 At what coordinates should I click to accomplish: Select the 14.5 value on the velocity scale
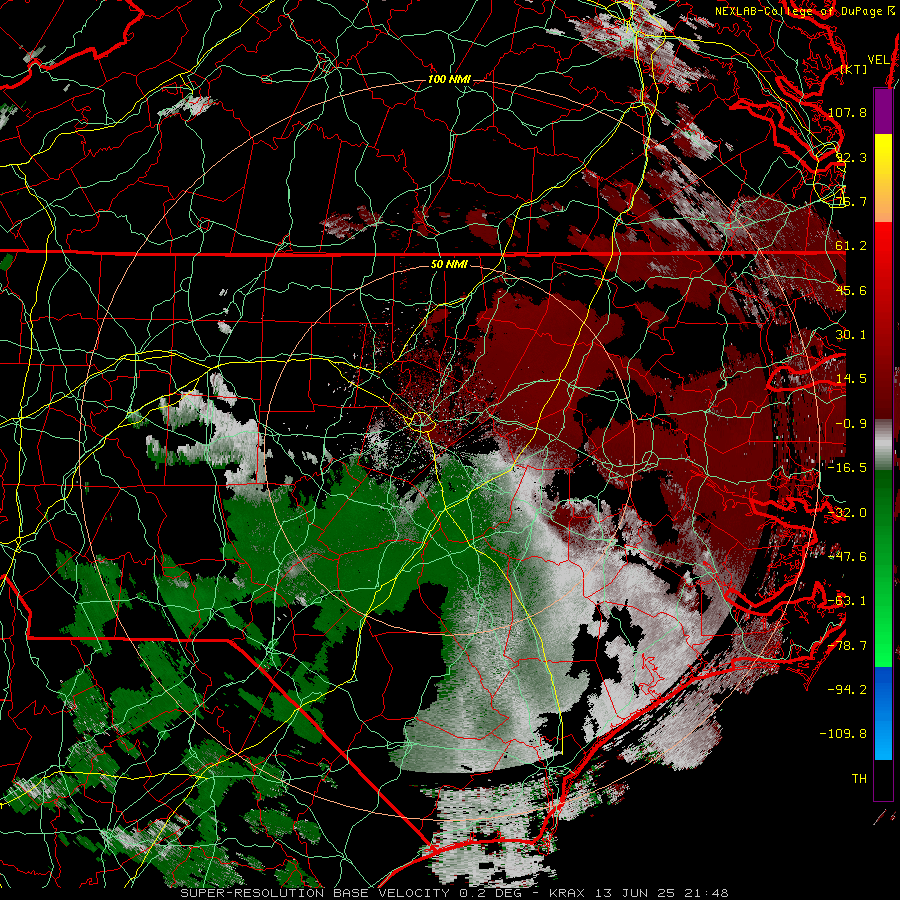[851, 379]
